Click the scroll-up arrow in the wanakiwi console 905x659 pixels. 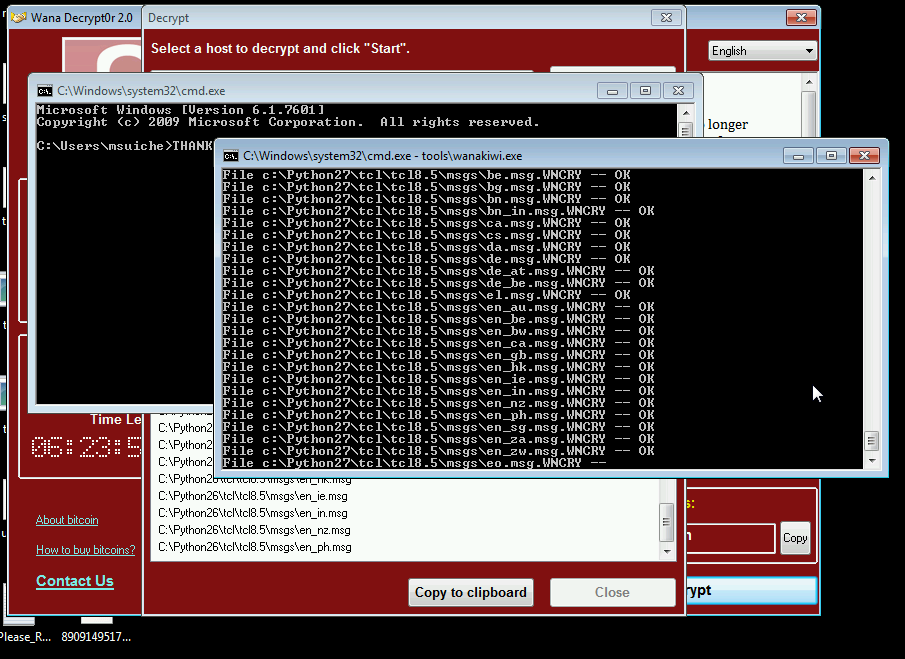click(872, 178)
